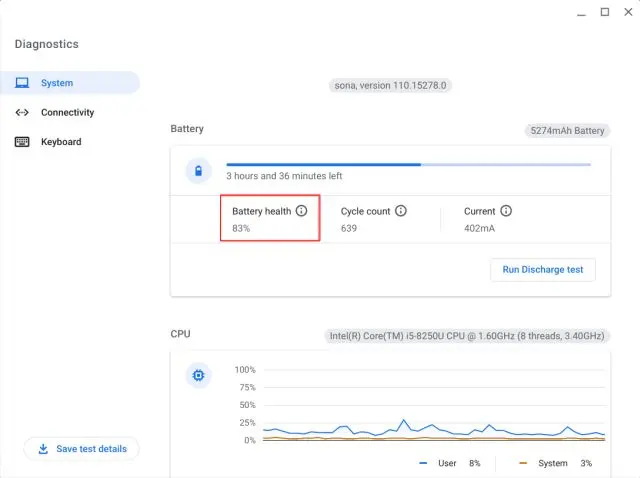
Task: Minimize the Diagnostics window
Action: coord(579,12)
